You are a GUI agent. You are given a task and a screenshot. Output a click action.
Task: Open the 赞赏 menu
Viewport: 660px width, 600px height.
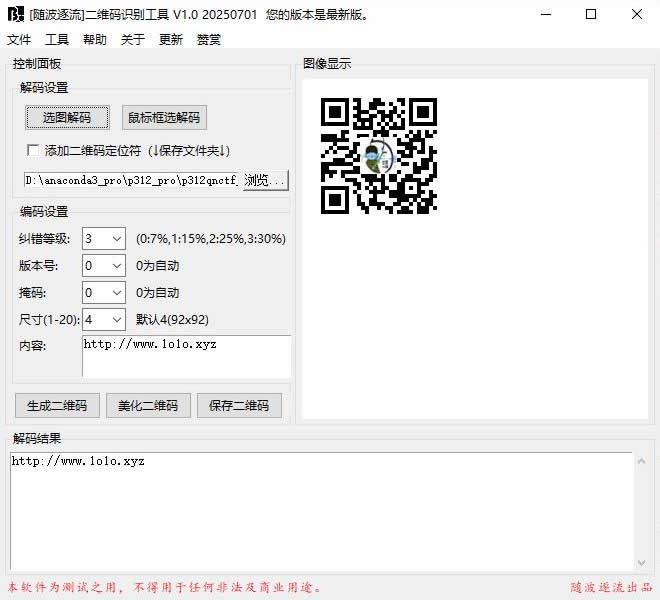point(208,40)
